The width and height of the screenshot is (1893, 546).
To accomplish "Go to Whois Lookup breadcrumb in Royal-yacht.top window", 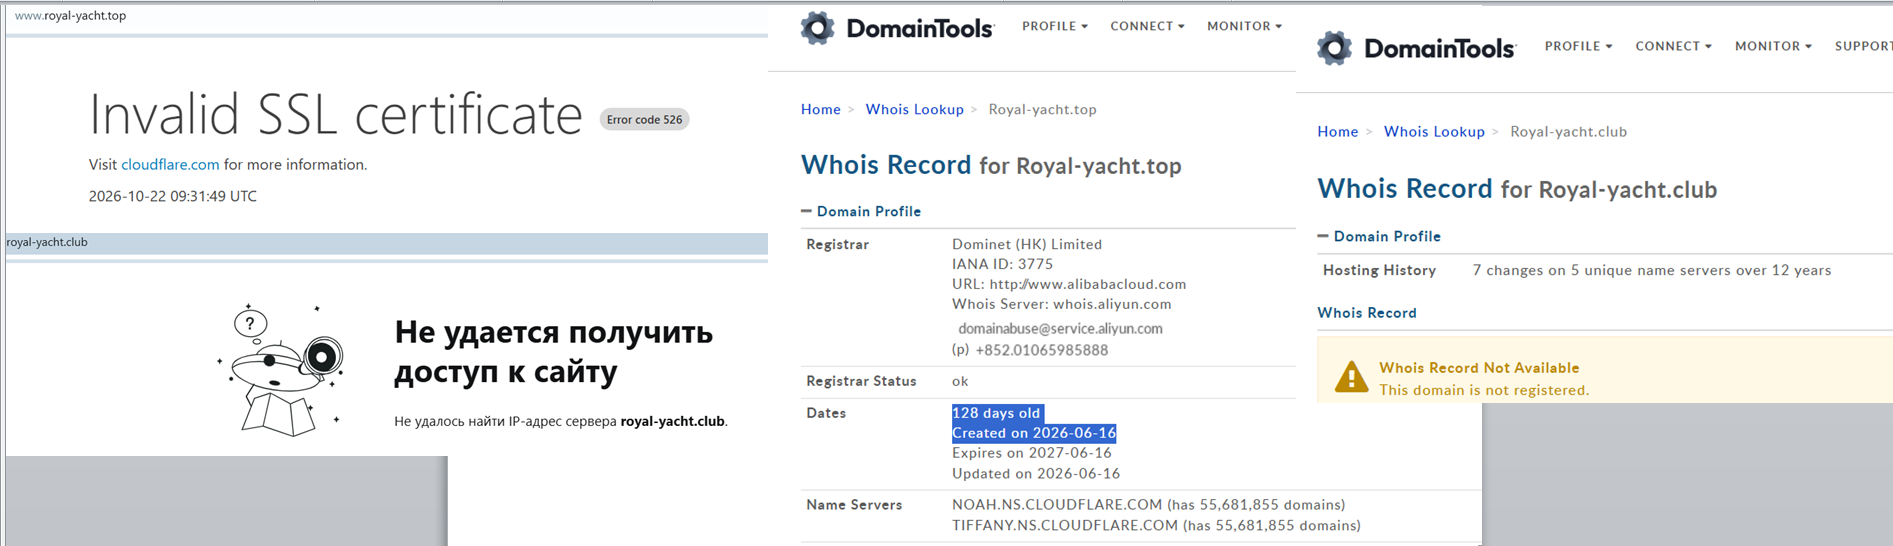I will 914,109.
